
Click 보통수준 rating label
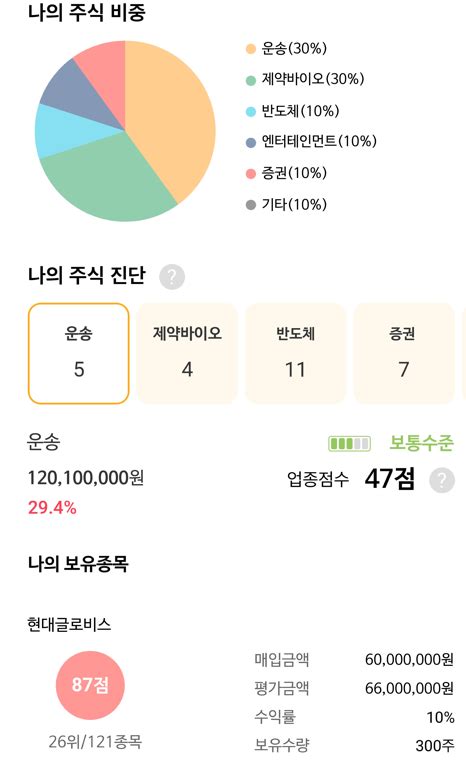[x=421, y=443]
